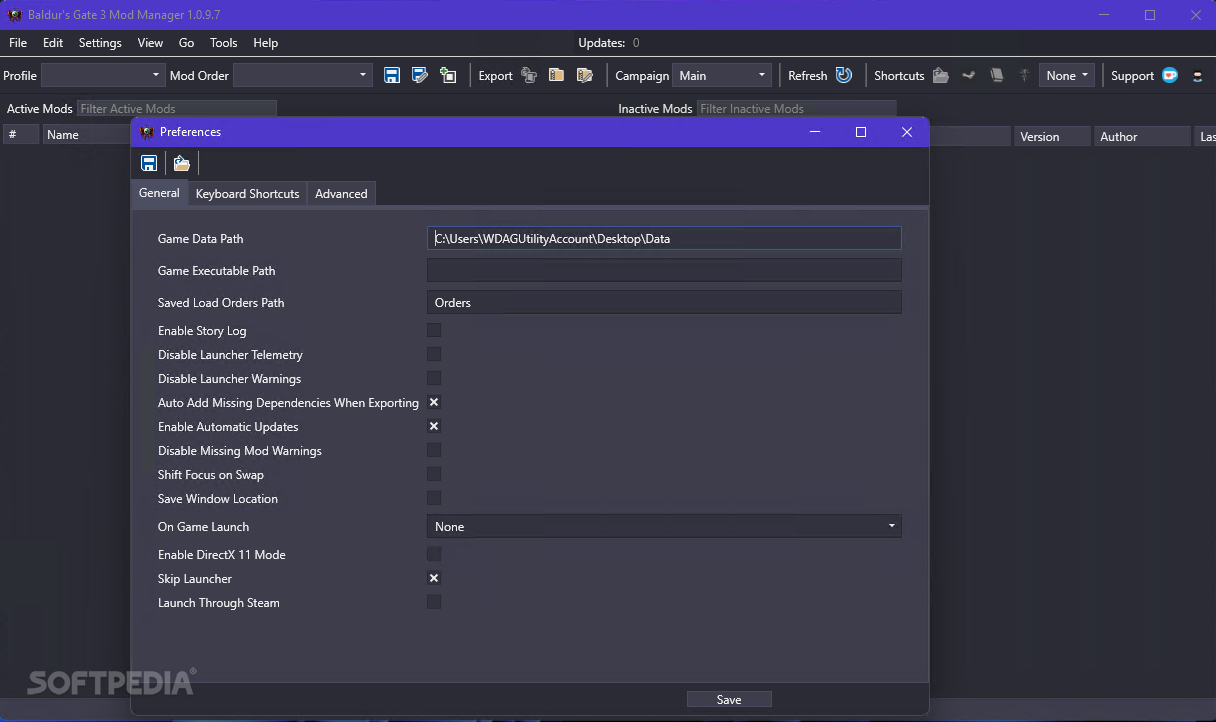Click the save order as icon with pencil
Viewport: 1216px width, 722px height.
(420, 75)
